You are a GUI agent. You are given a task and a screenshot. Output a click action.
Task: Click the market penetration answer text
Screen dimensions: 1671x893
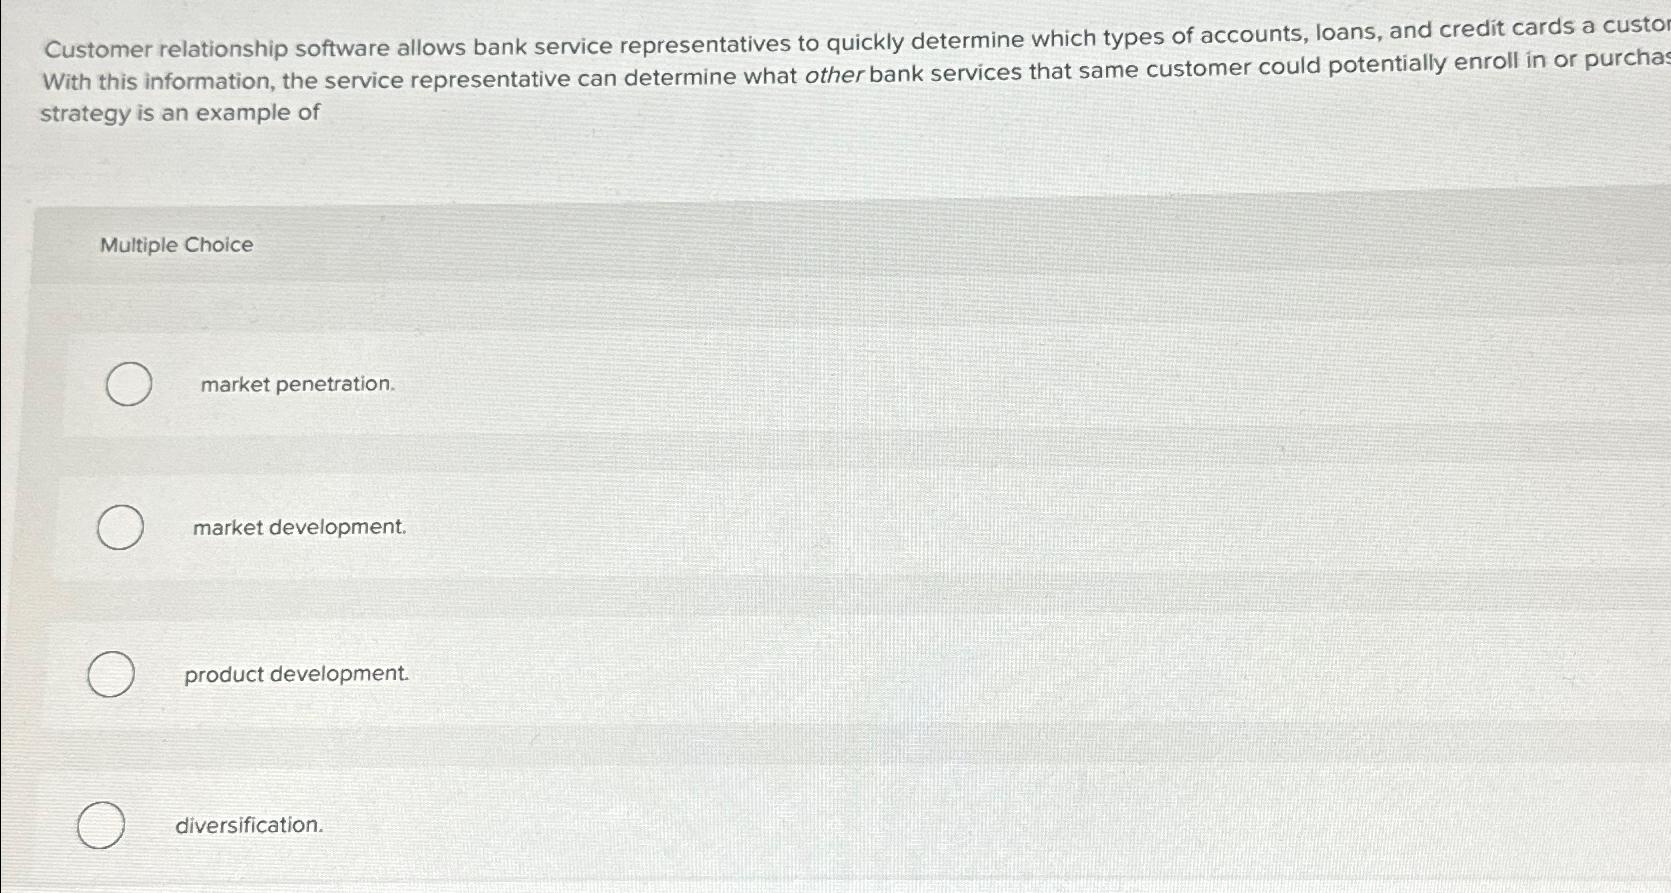click(x=297, y=384)
